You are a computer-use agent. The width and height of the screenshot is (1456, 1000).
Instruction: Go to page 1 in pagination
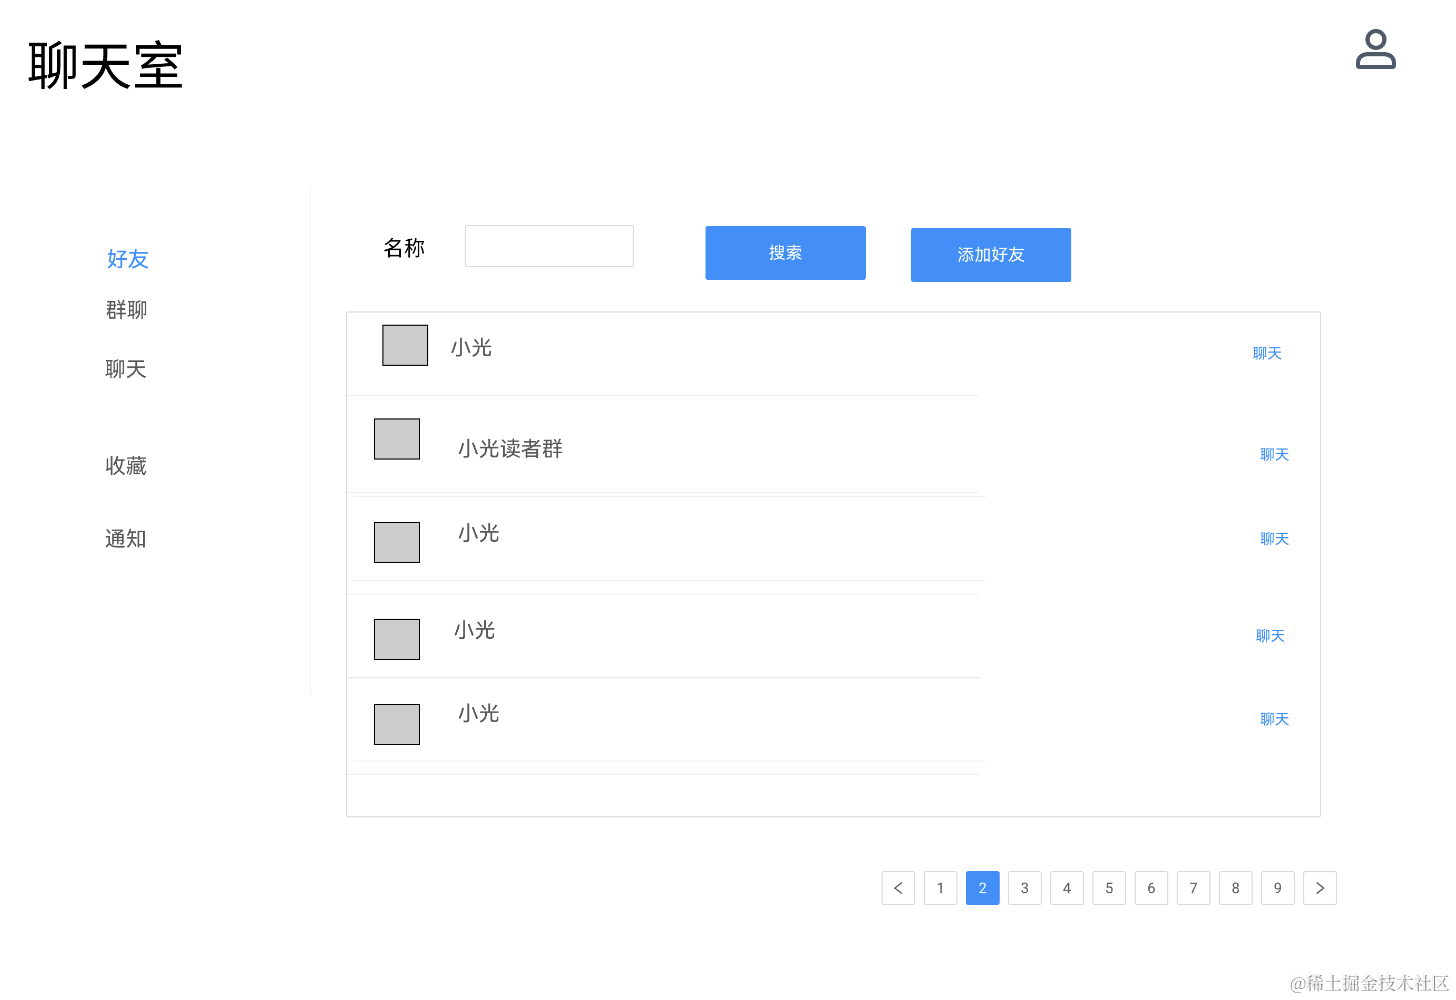click(x=940, y=888)
